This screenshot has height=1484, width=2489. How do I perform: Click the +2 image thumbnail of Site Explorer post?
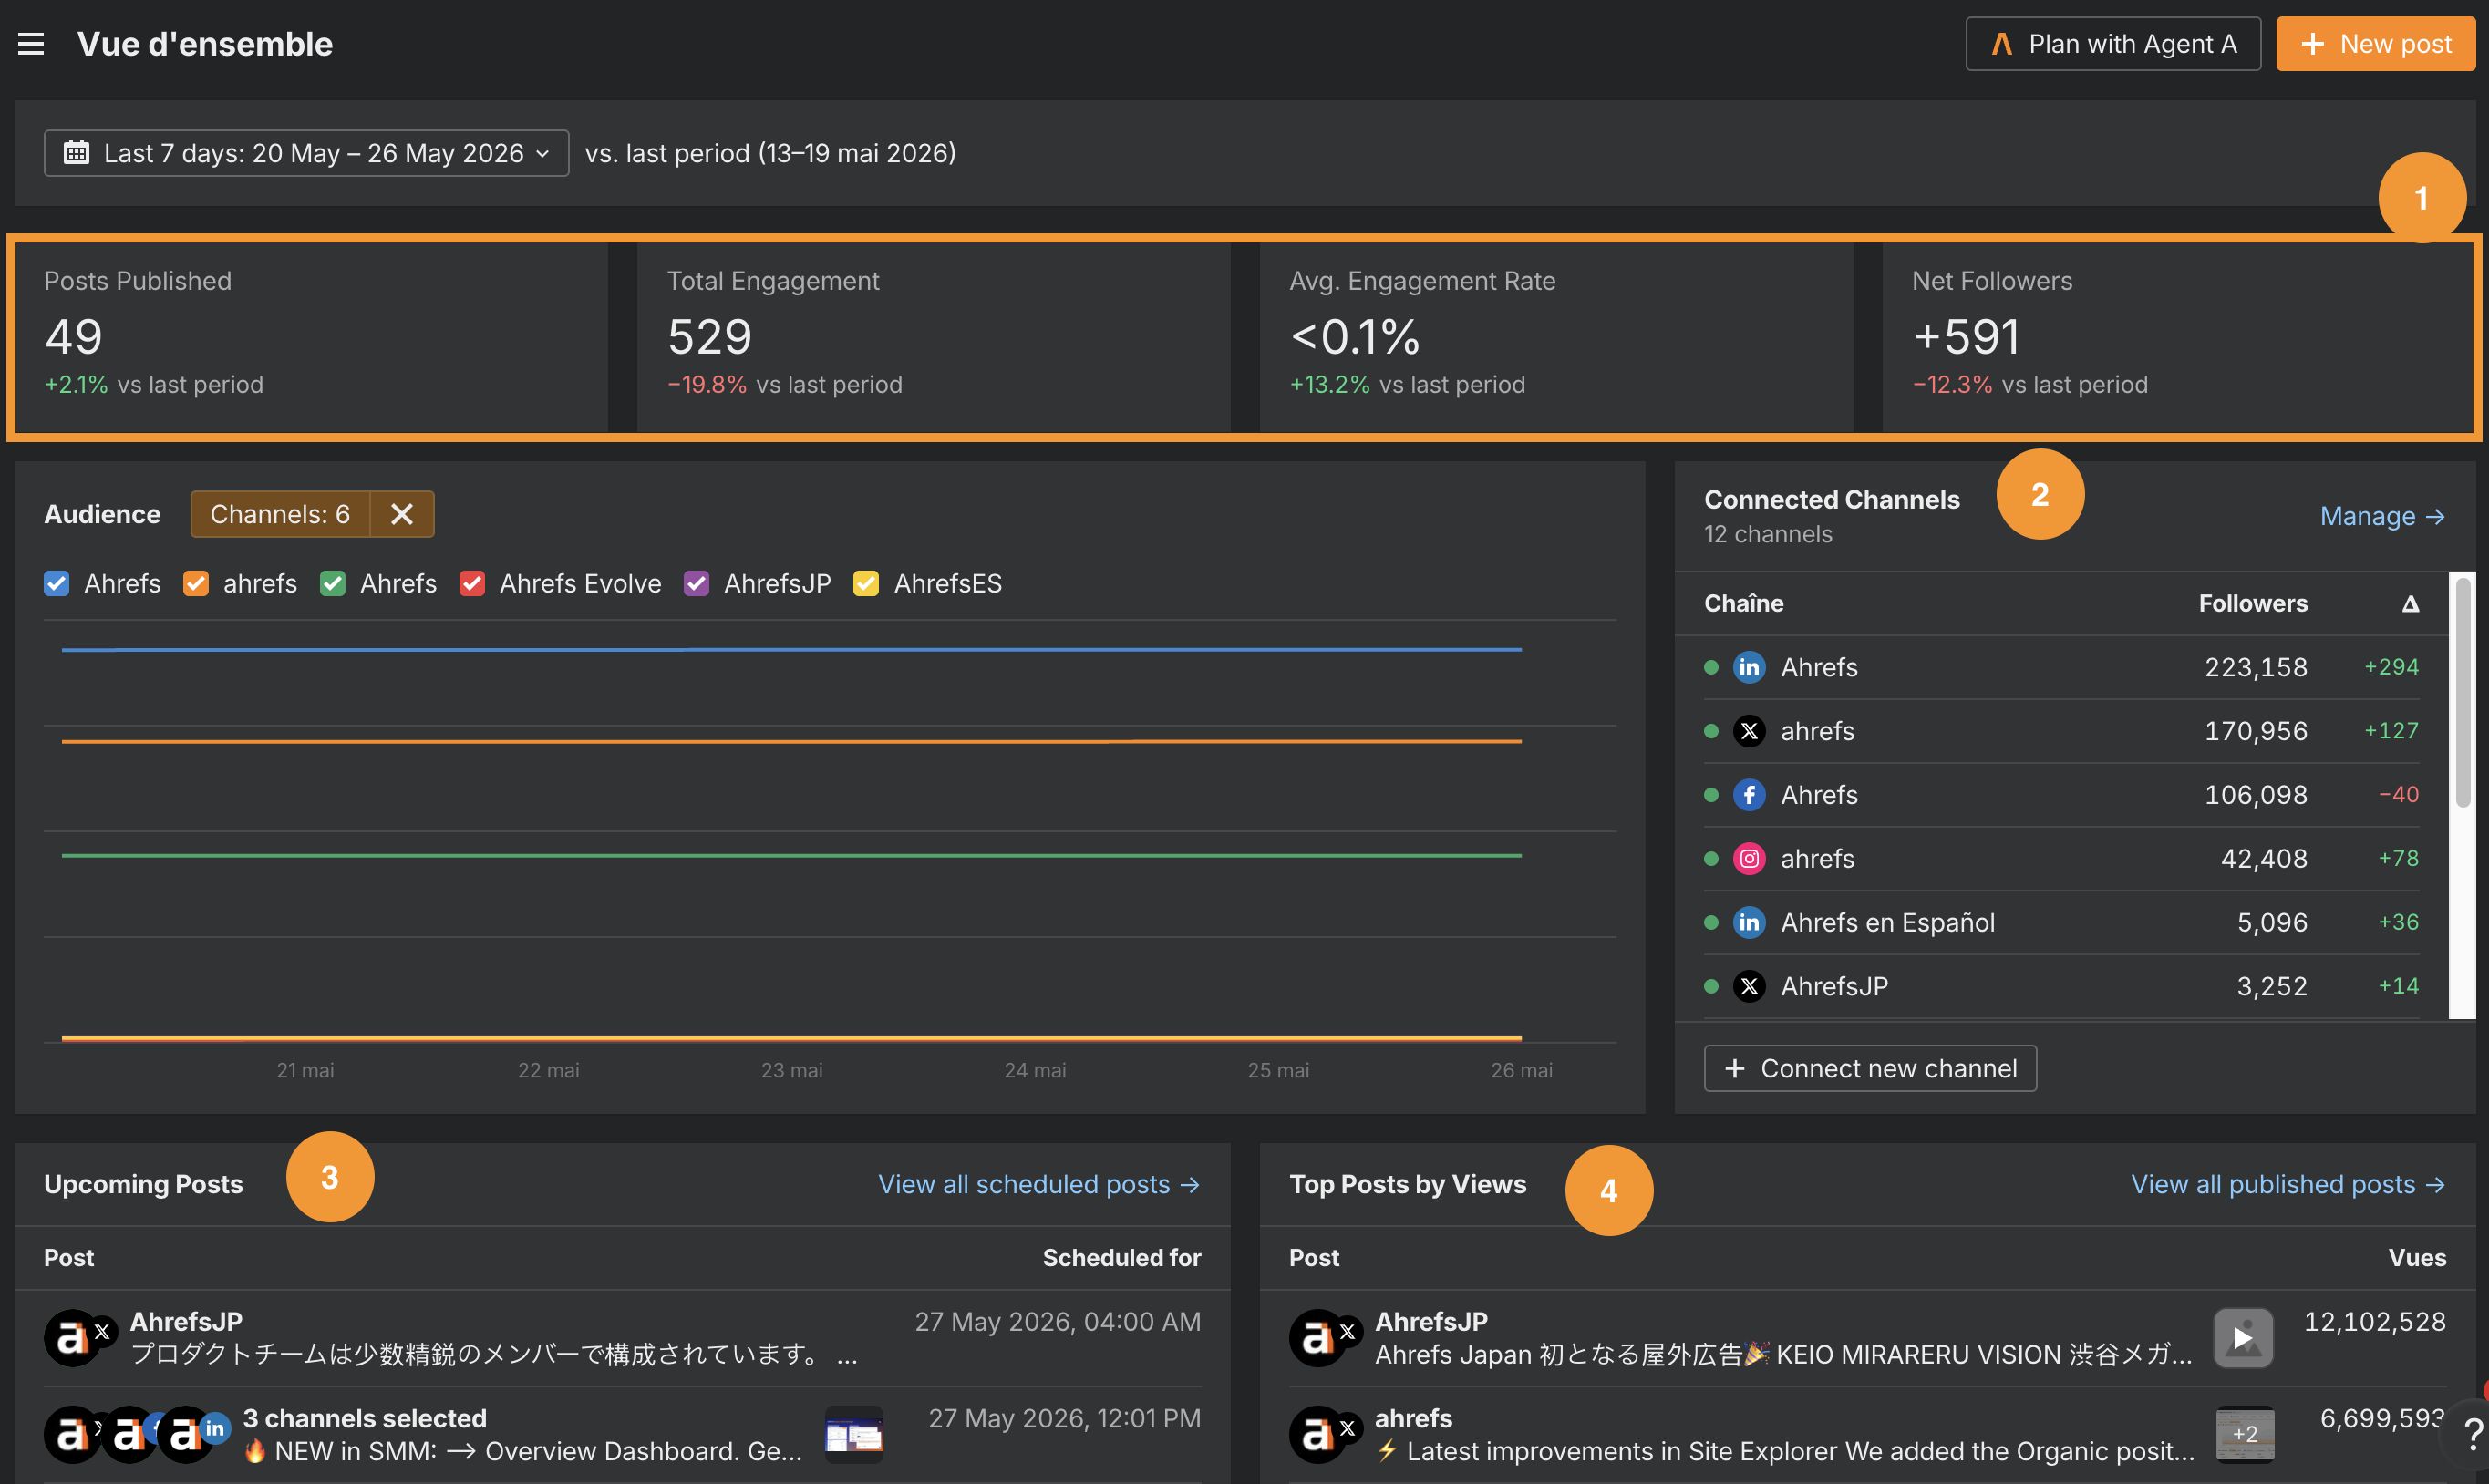[x=2244, y=1435]
